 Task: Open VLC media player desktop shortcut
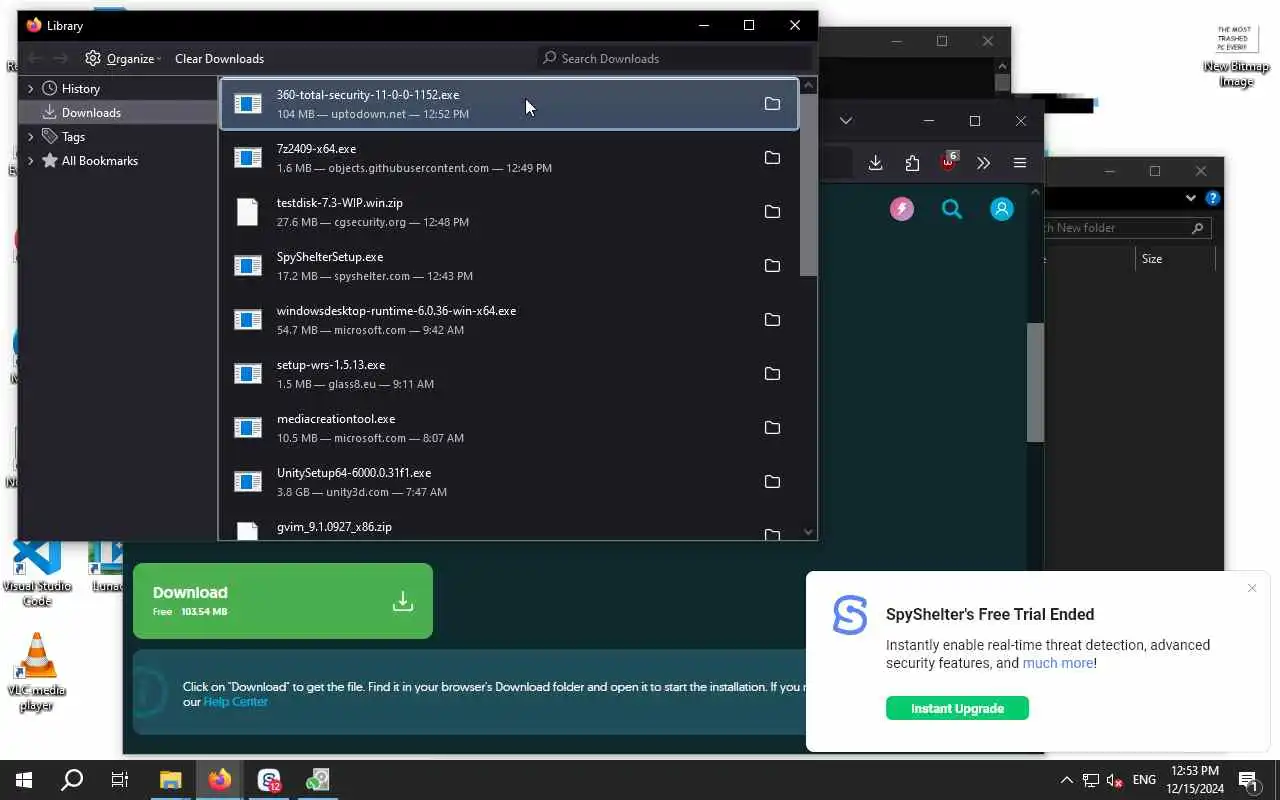tap(37, 672)
